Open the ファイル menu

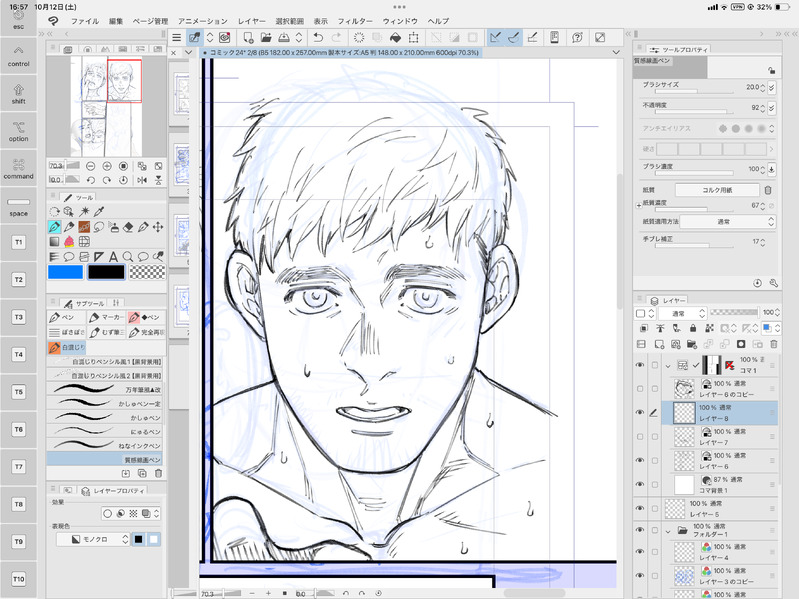(85, 20)
